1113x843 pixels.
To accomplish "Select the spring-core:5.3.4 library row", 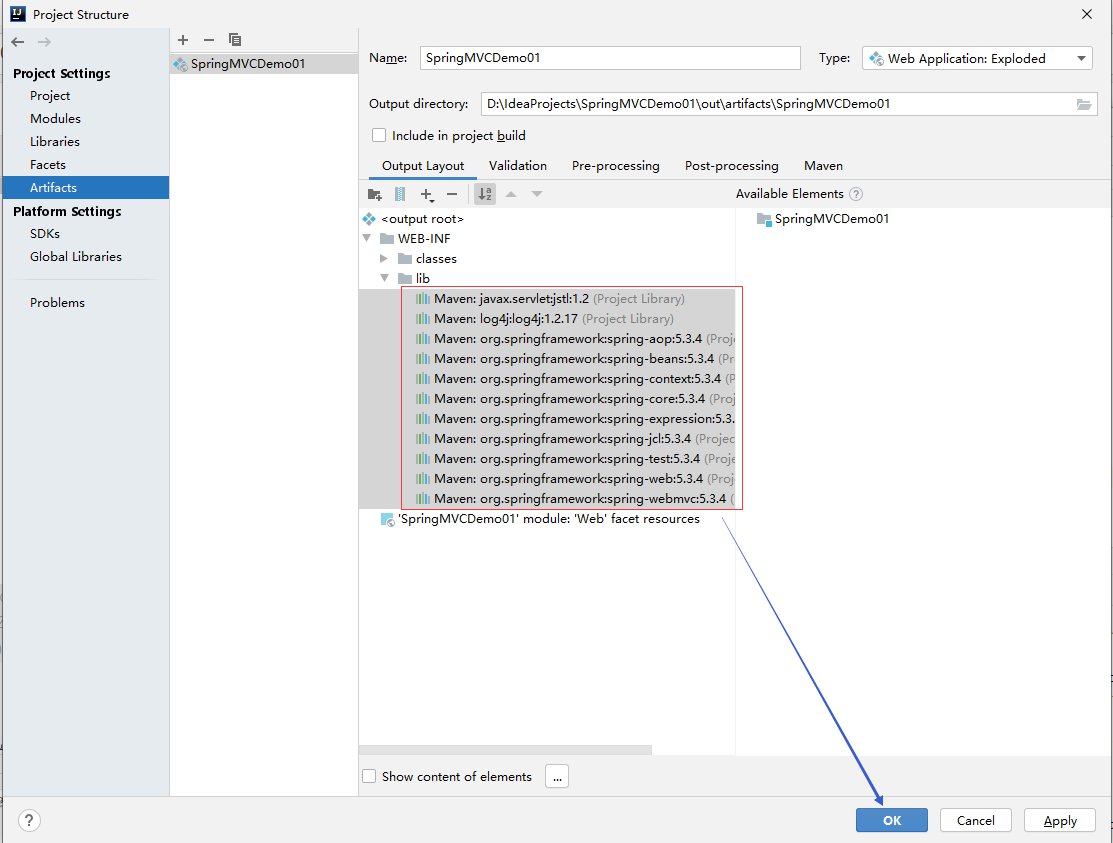I will click(547, 399).
